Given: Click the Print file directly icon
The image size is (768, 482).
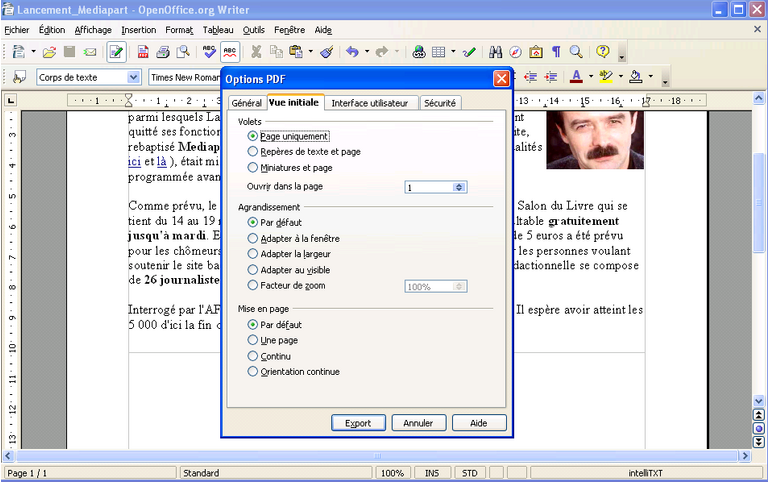Looking at the screenshot, I should click(163, 51).
